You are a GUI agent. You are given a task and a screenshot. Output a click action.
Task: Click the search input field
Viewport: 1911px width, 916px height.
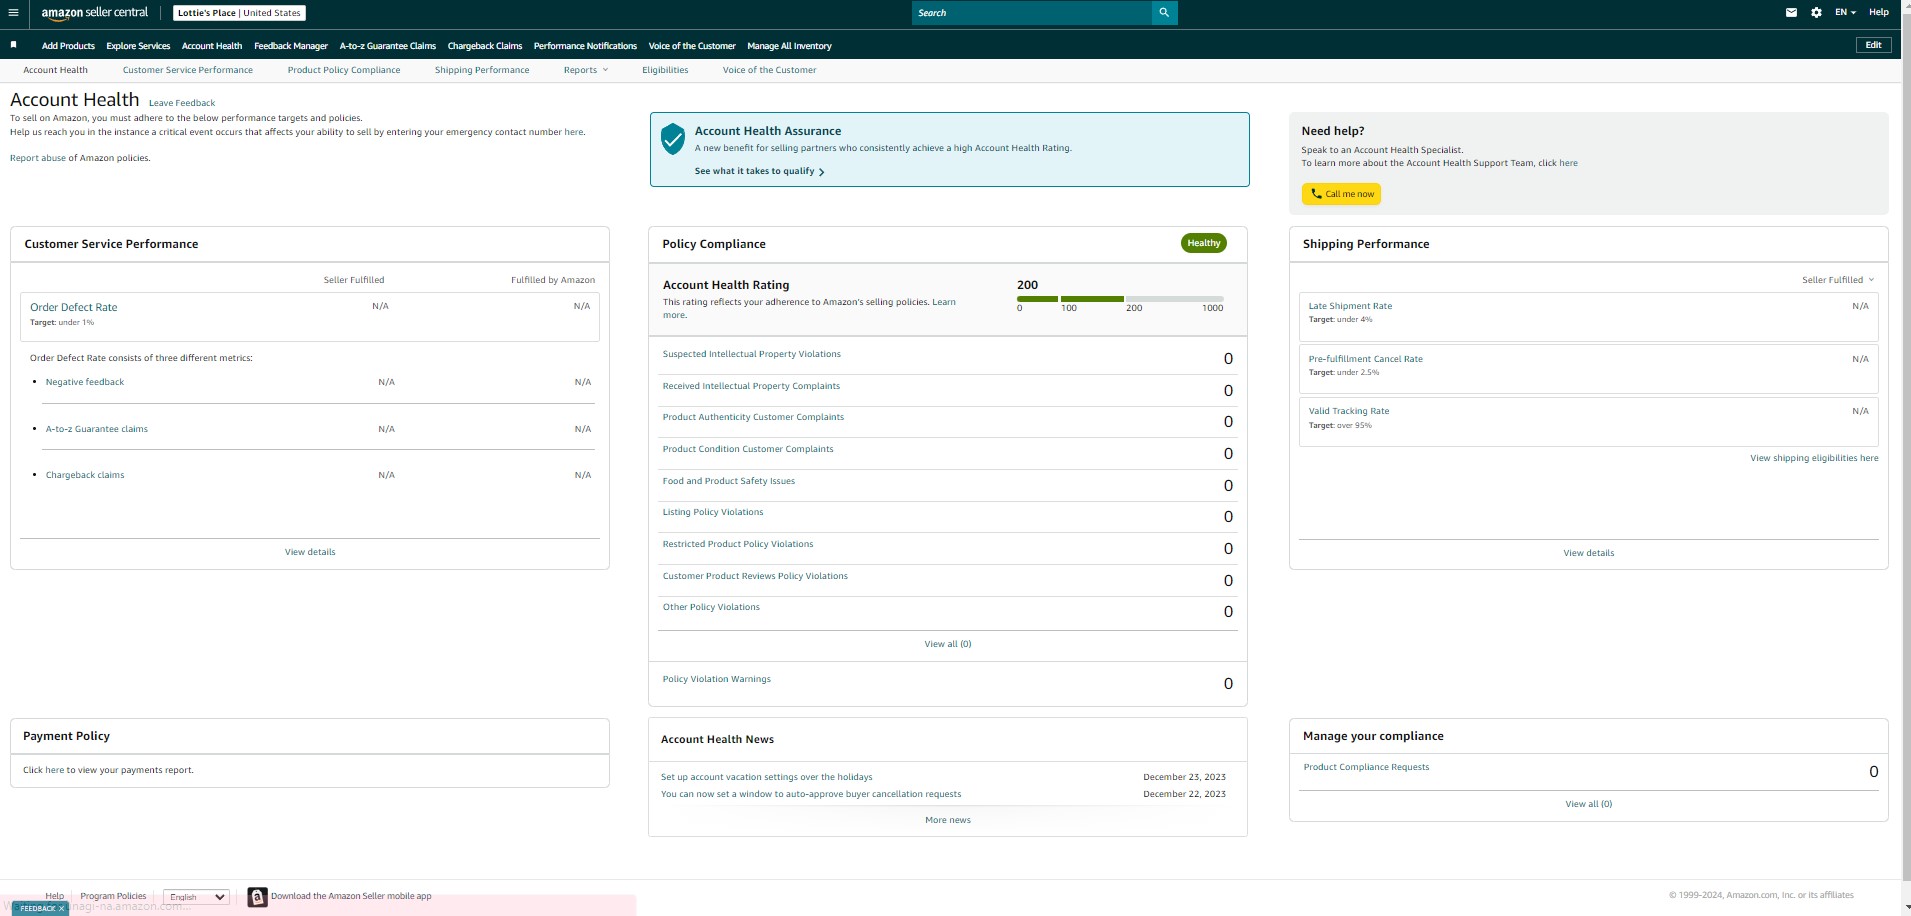click(x=1032, y=13)
